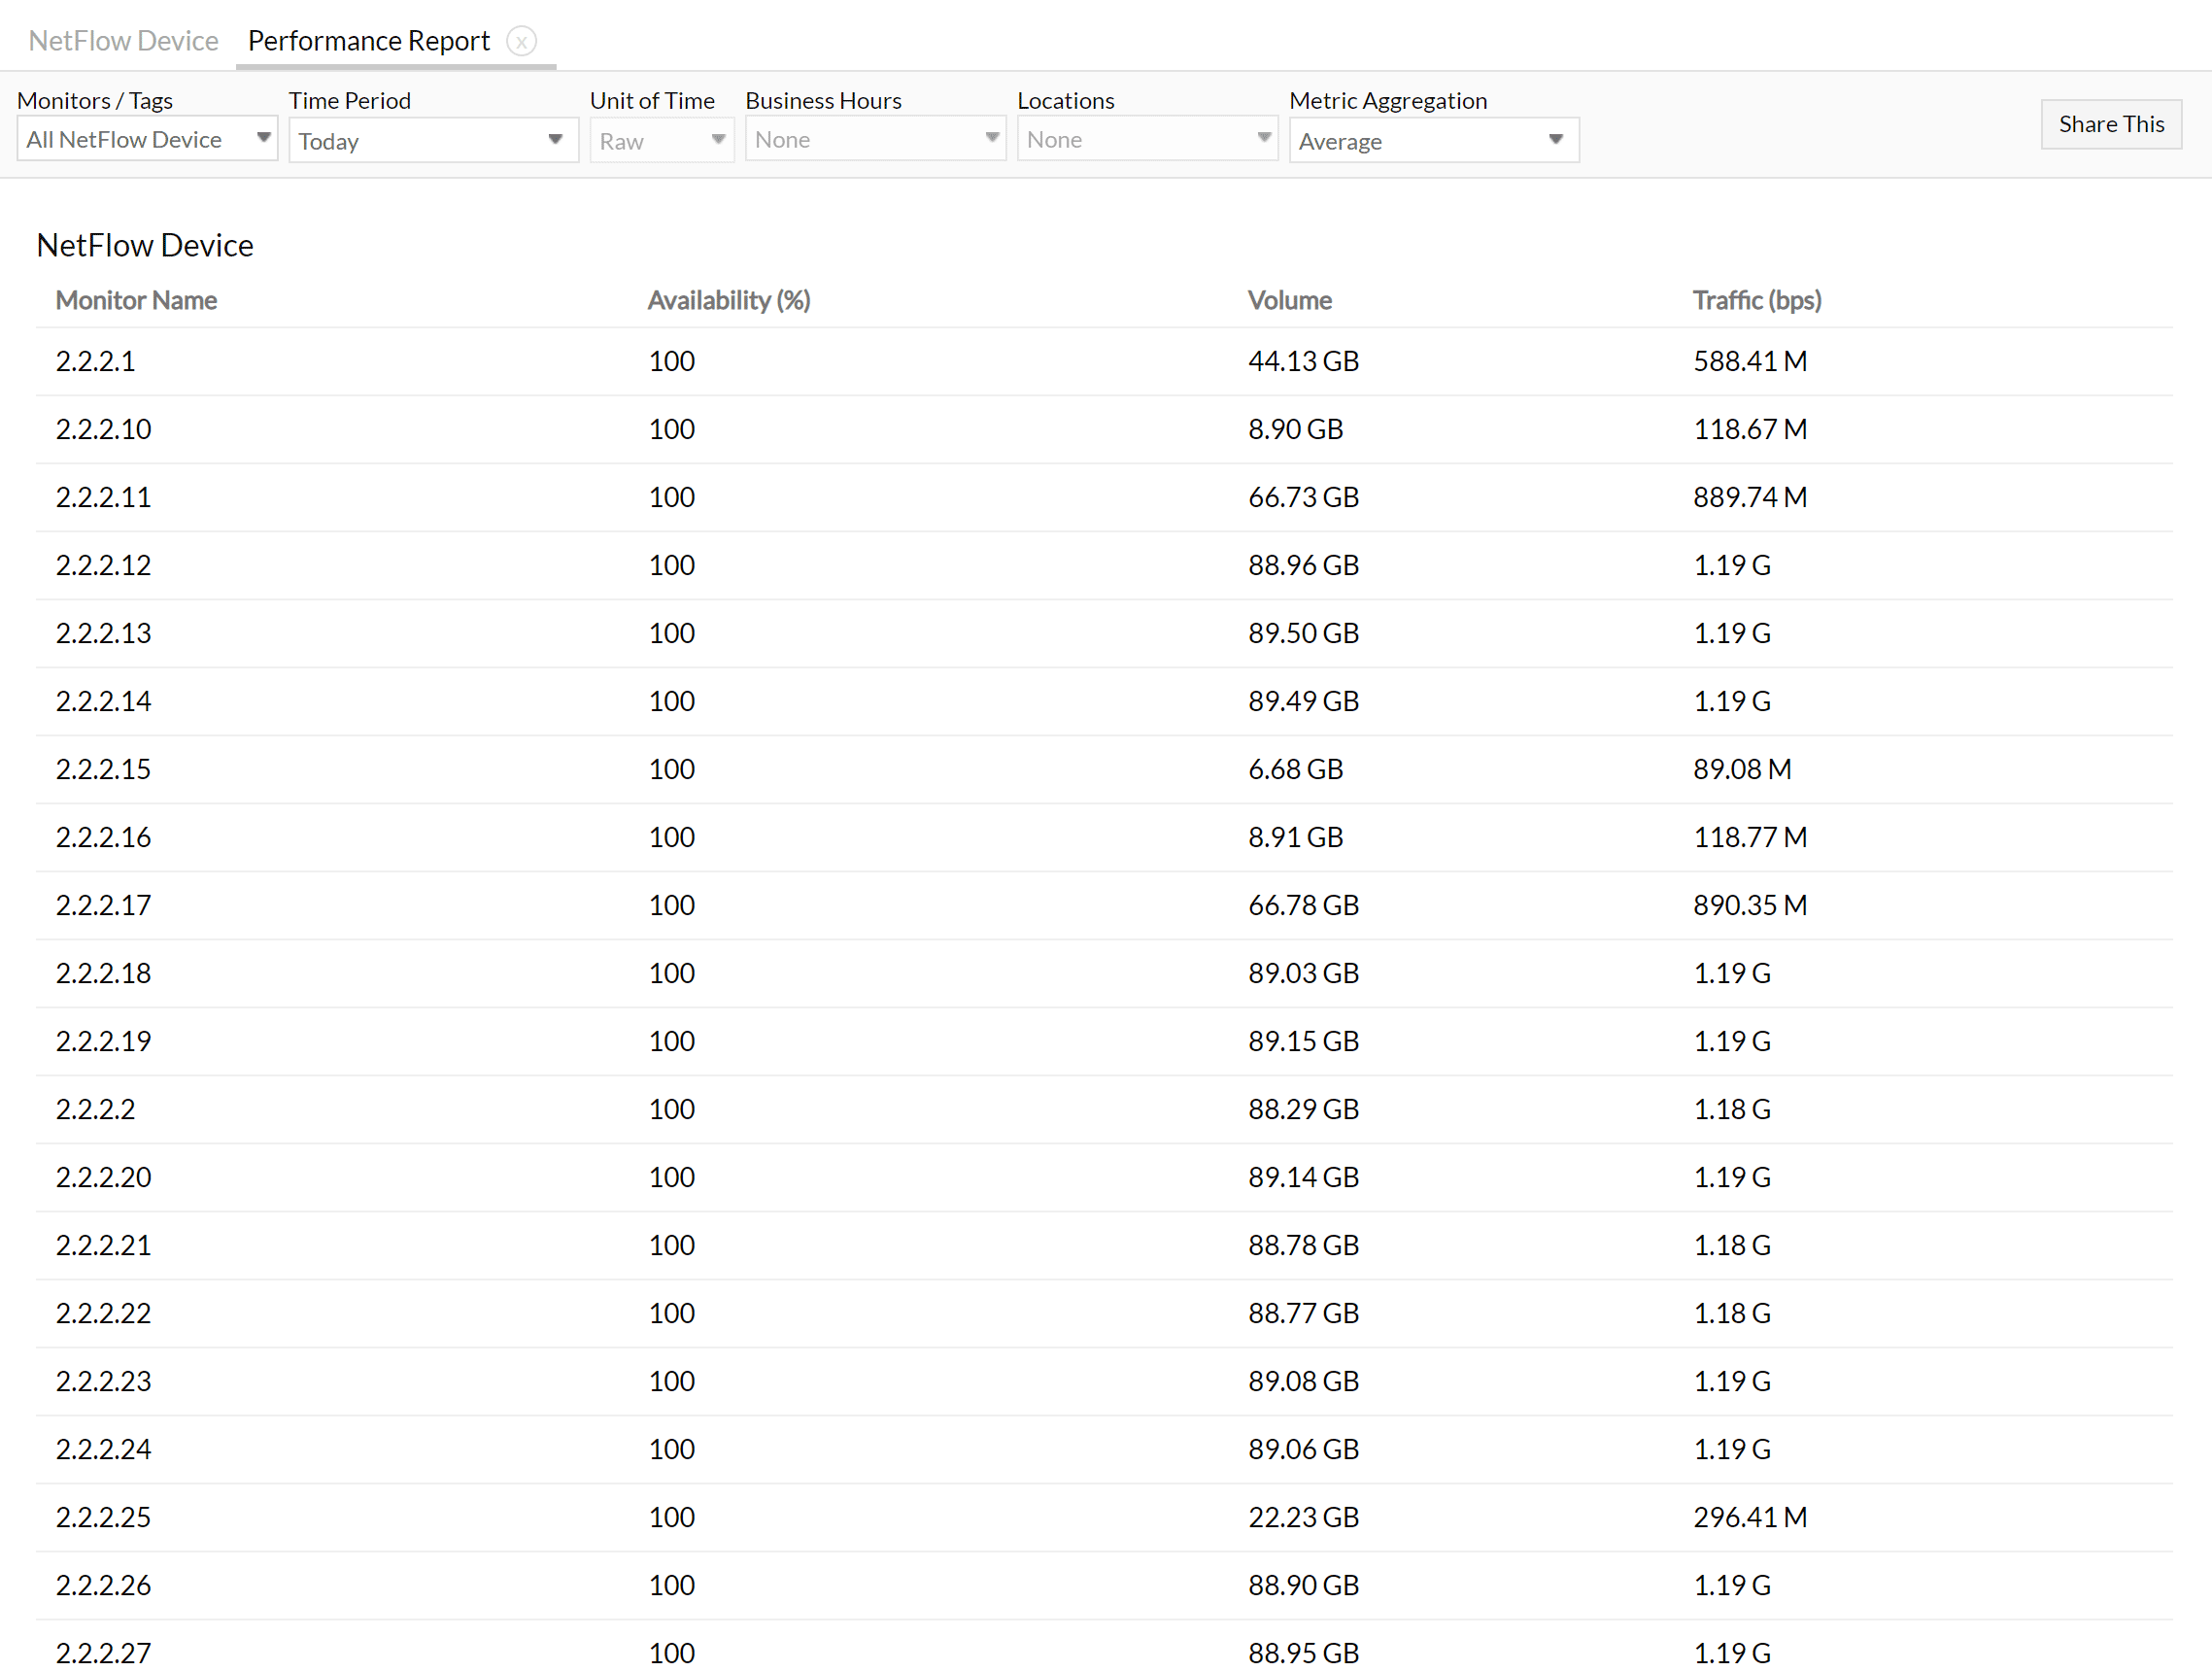The image size is (2212, 1671).
Task: Open the Business Hours dropdown
Action: coord(874,139)
